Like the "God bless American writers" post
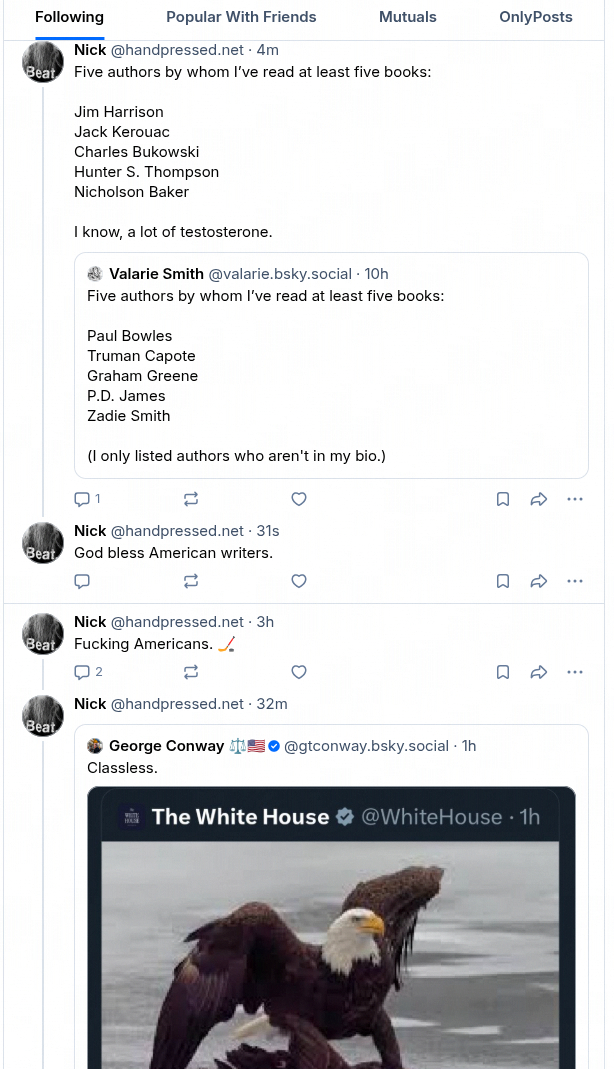This screenshot has width=614, height=1069. click(x=298, y=581)
